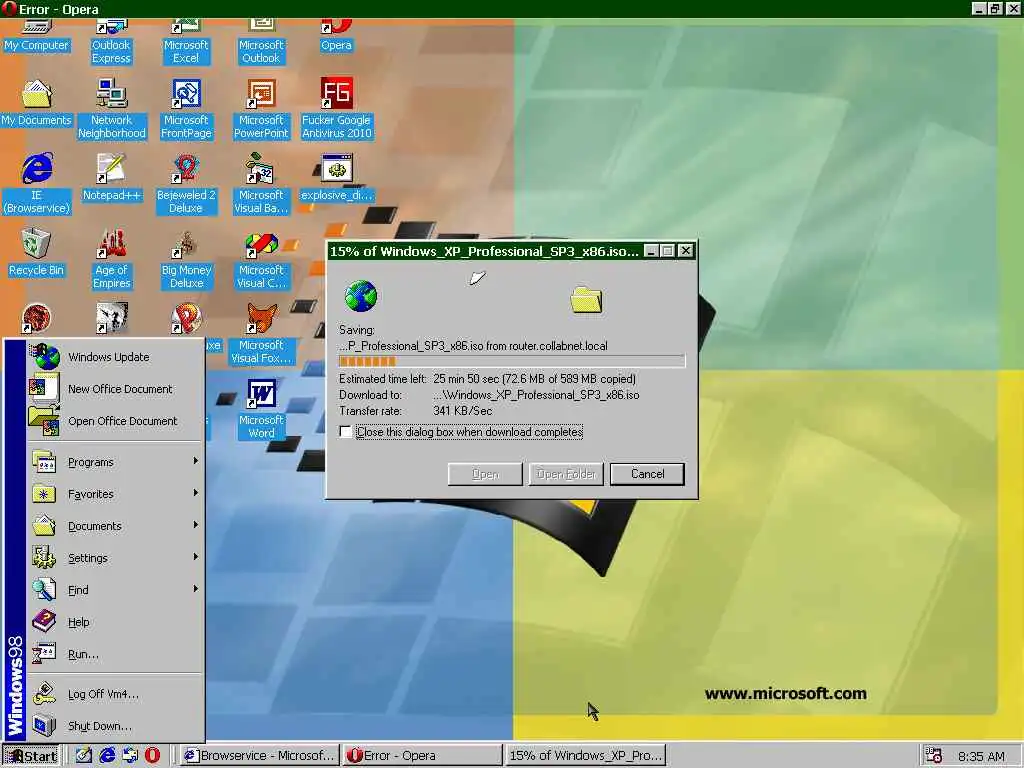
Task: Select the IE (Browservice) desktop icon
Action: pos(37,184)
